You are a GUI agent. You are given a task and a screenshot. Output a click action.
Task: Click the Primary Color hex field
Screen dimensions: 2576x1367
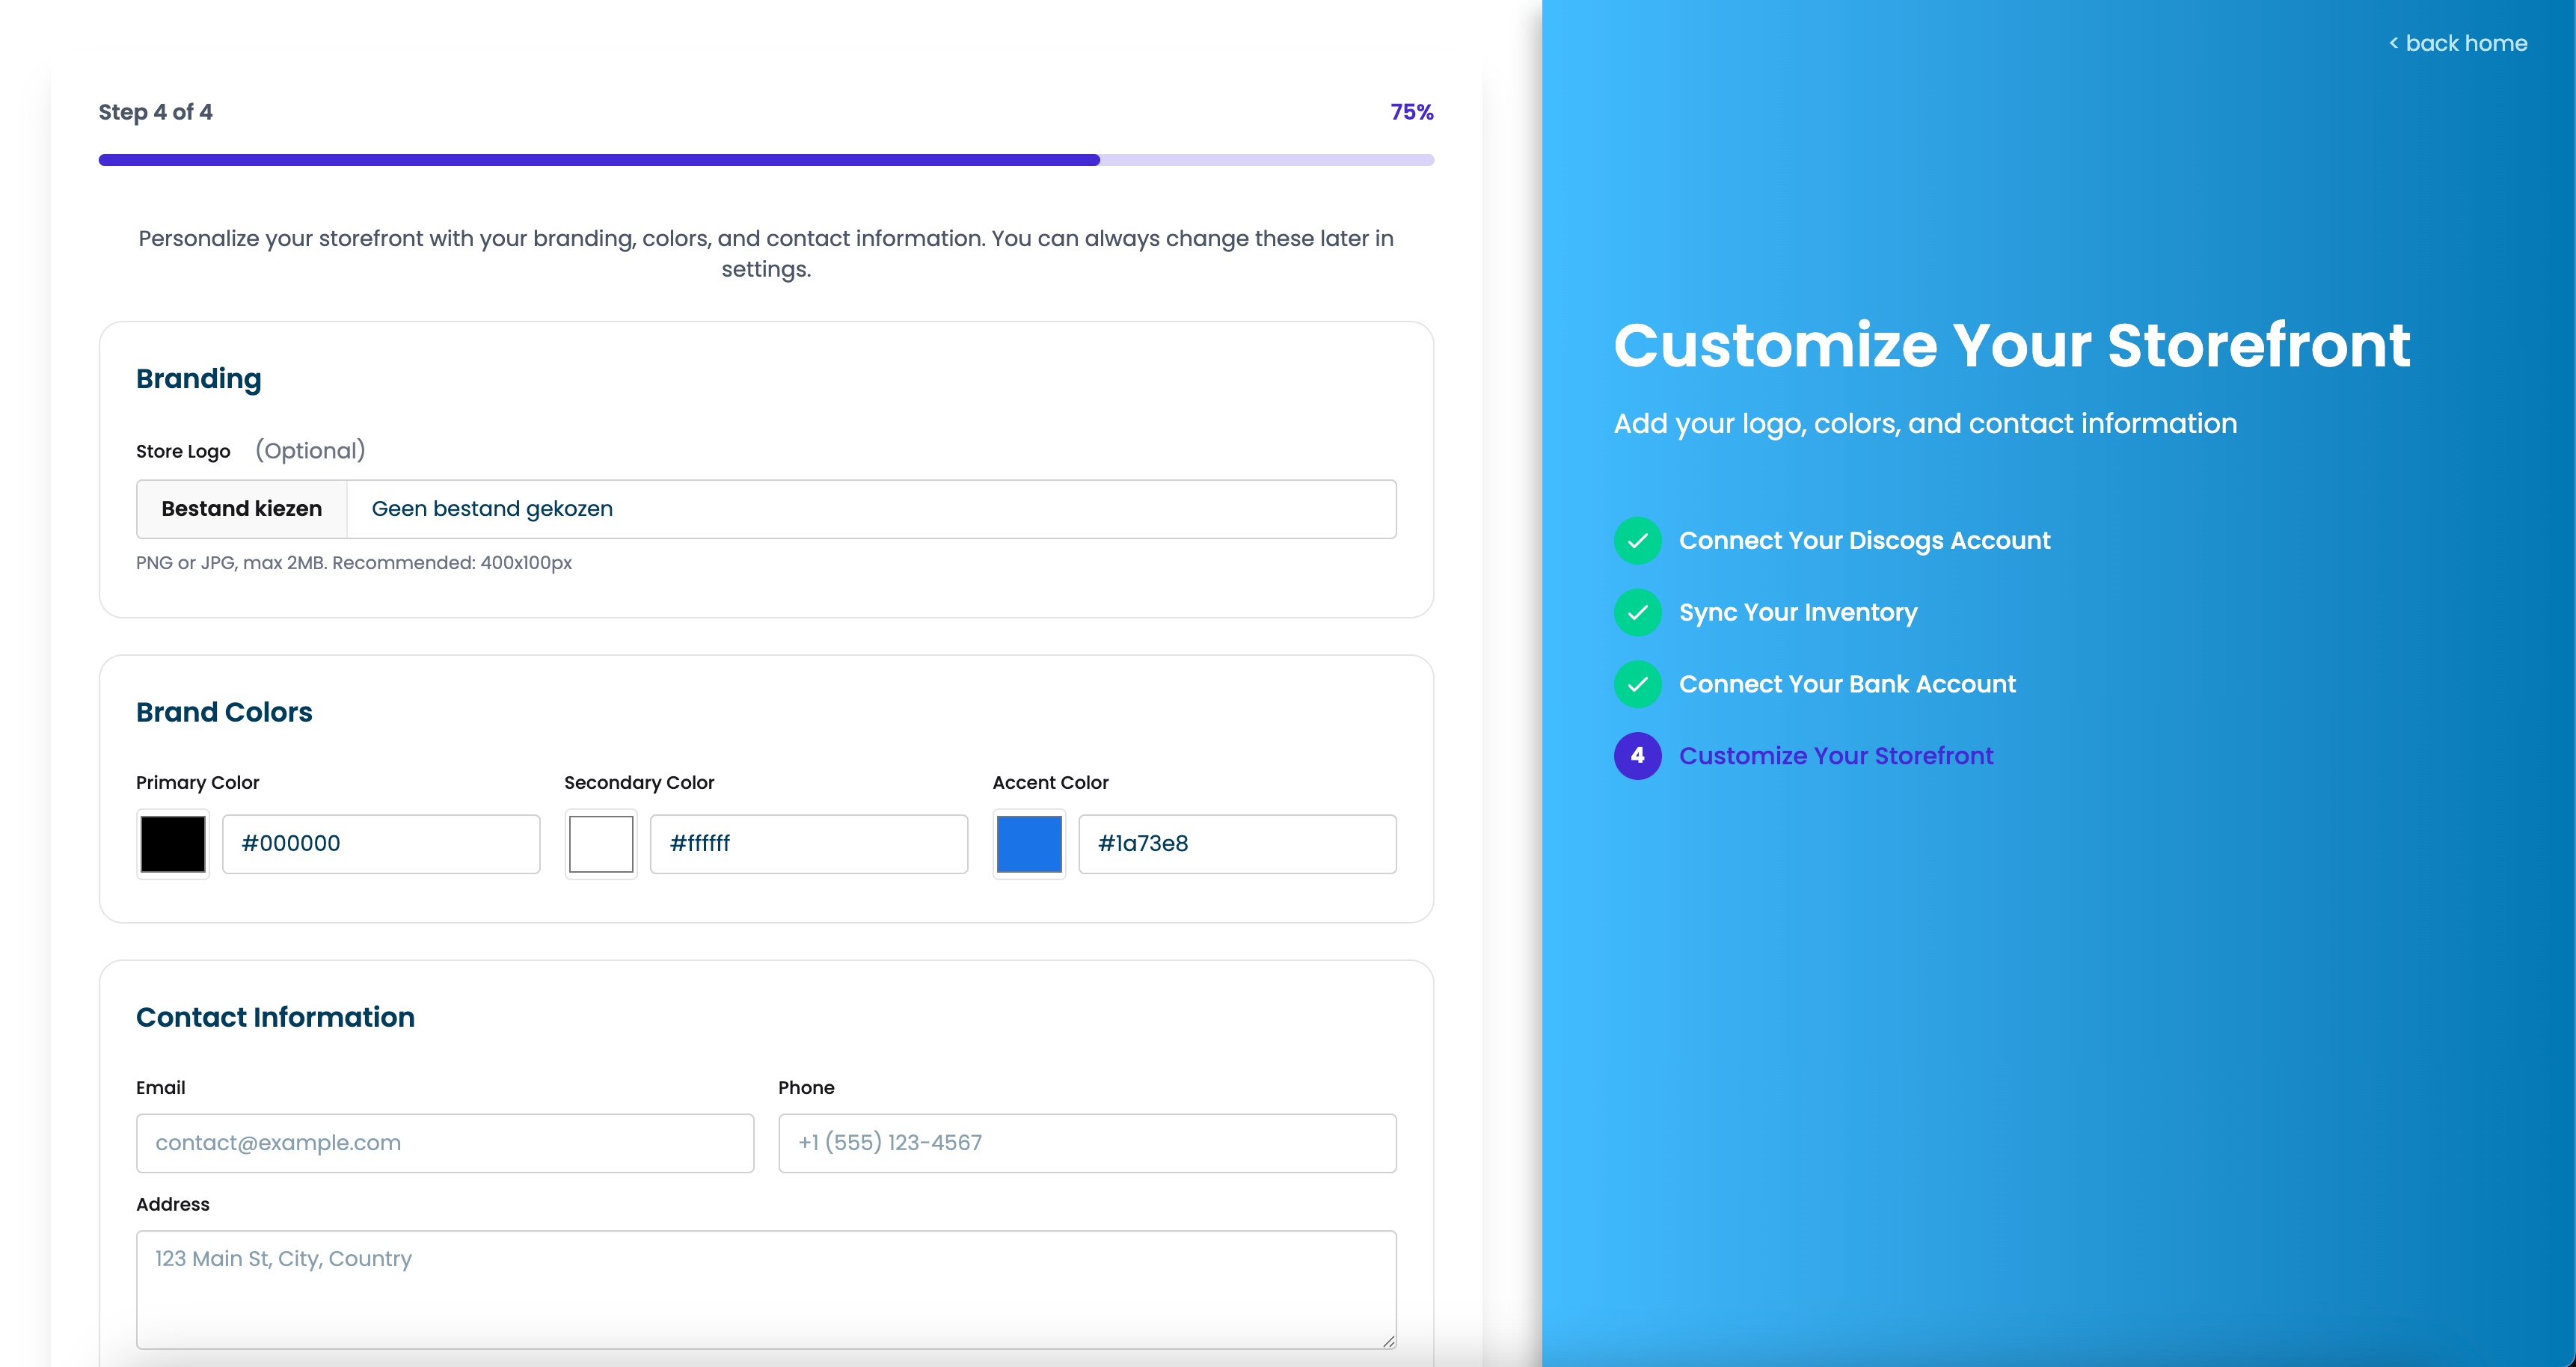(381, 844)
